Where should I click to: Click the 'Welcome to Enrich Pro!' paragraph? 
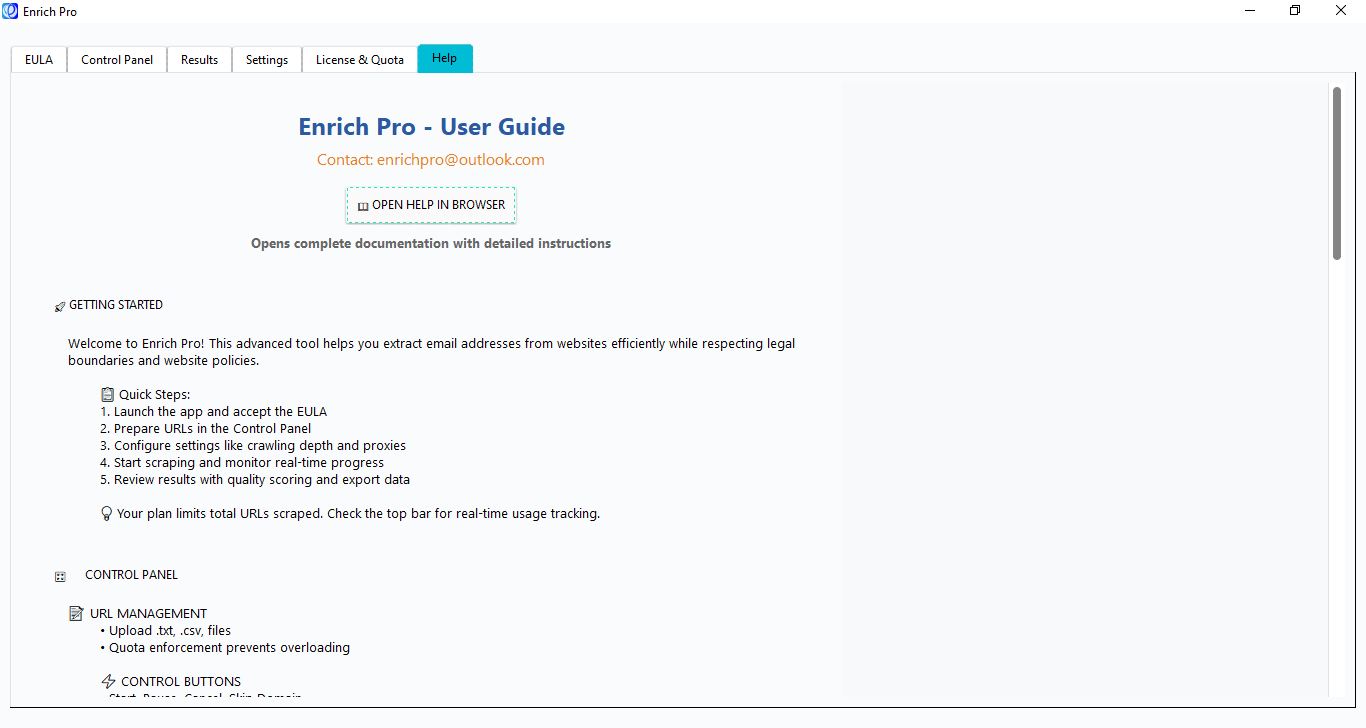tap(432, 352)
